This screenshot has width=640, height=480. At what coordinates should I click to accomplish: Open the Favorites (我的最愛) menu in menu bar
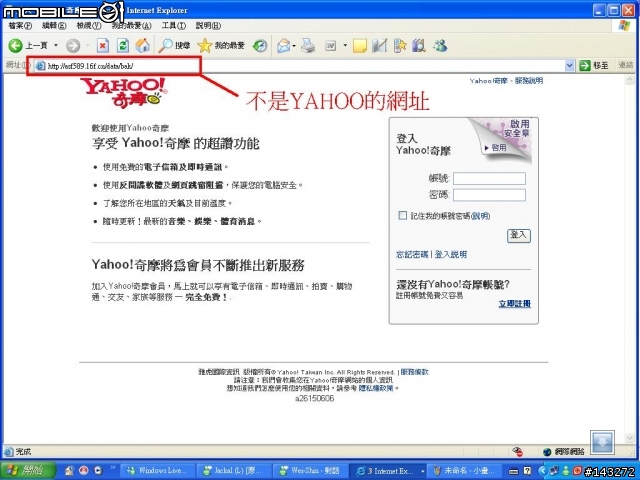pos(131,25)
